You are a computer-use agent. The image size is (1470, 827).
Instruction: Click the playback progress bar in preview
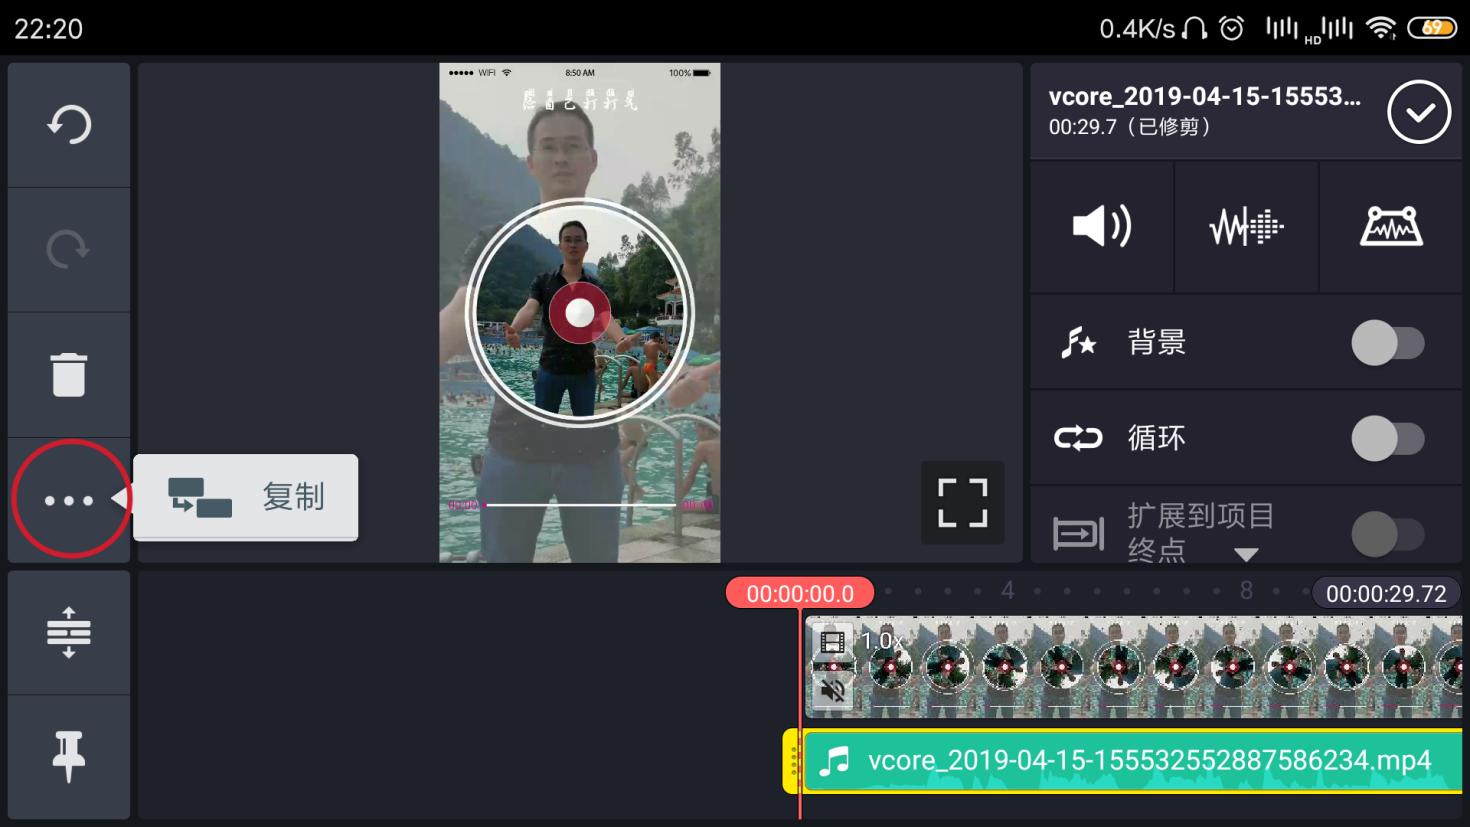[578, 505]
